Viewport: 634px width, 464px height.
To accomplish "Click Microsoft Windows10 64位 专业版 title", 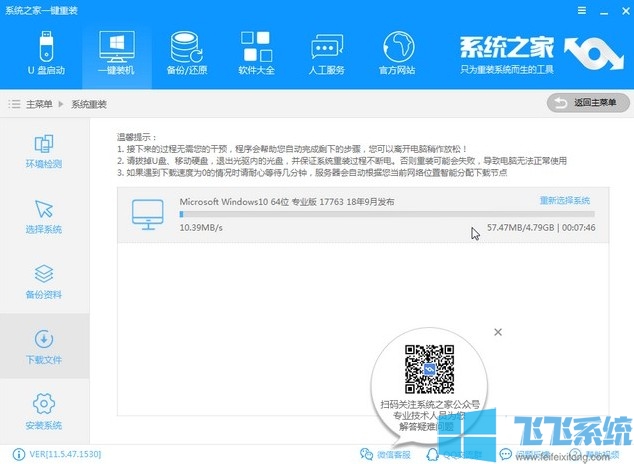I will tap(287, 202).
